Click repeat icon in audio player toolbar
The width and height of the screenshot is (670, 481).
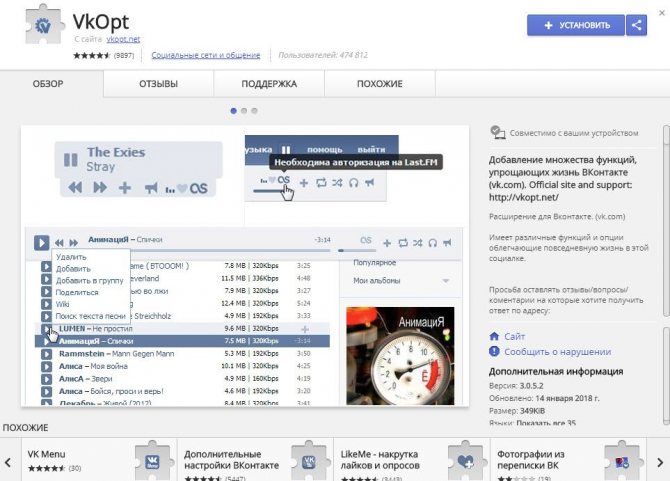403,243
